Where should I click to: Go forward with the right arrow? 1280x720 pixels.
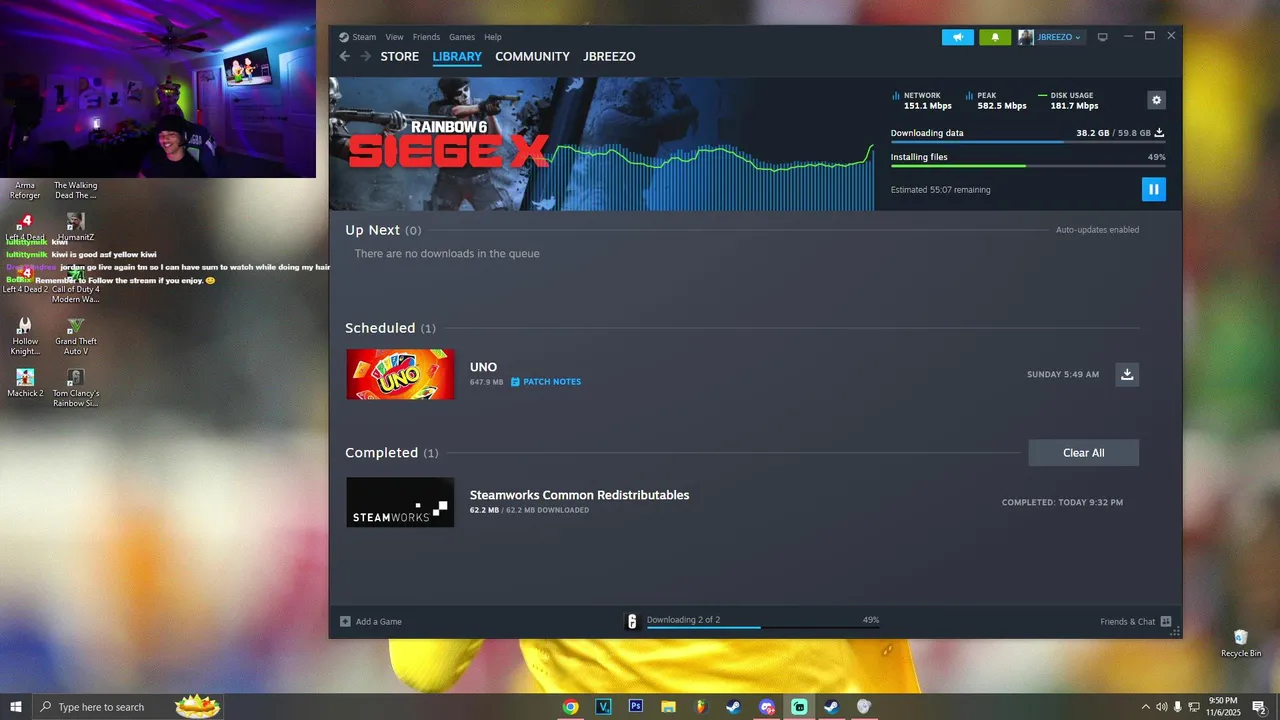(x=365, y=56)
